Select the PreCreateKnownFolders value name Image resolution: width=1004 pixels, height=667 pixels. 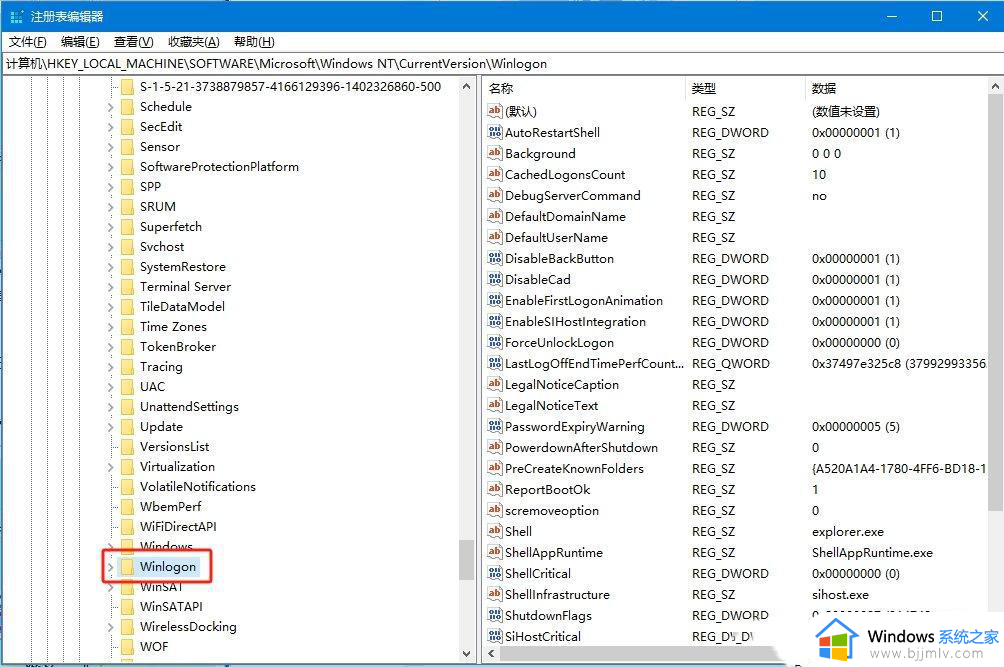click(574, 469)
